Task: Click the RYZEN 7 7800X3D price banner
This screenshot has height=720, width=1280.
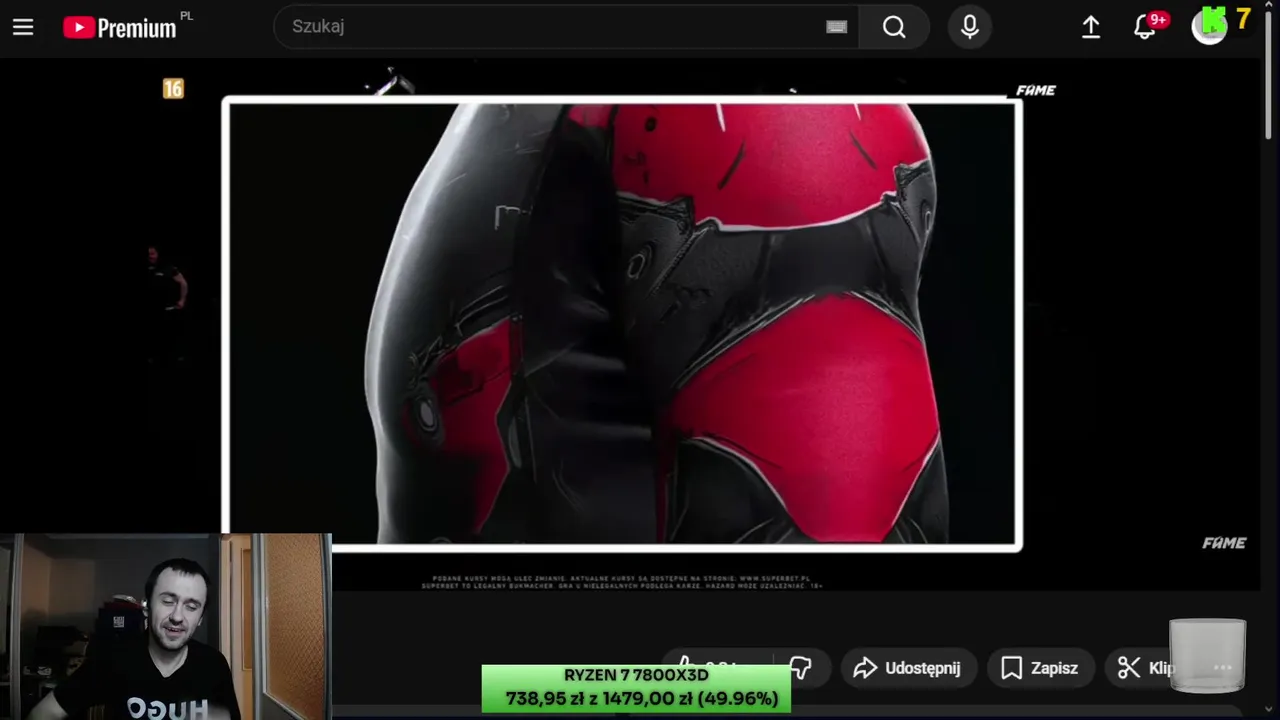Action: coord(636,688)
